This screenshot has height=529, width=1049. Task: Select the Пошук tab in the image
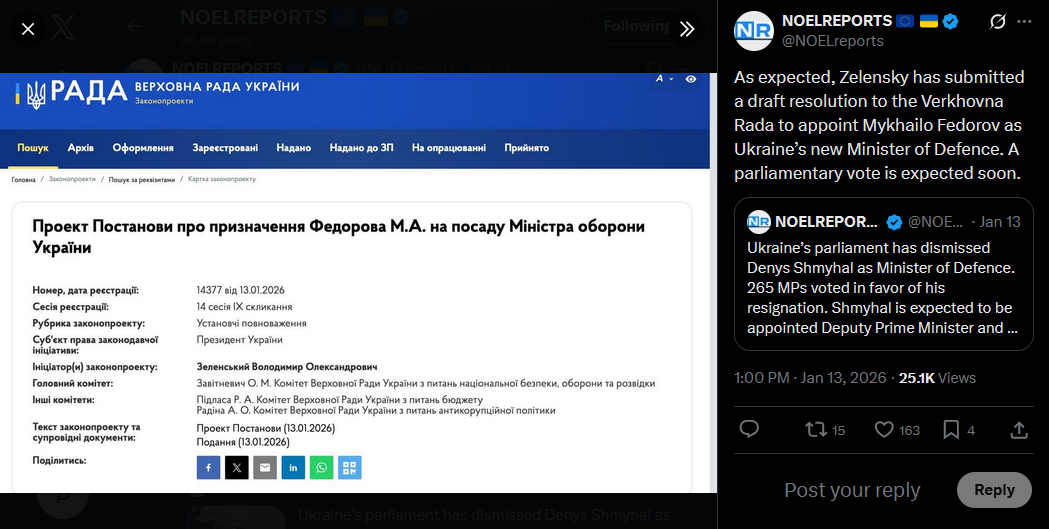33,148
